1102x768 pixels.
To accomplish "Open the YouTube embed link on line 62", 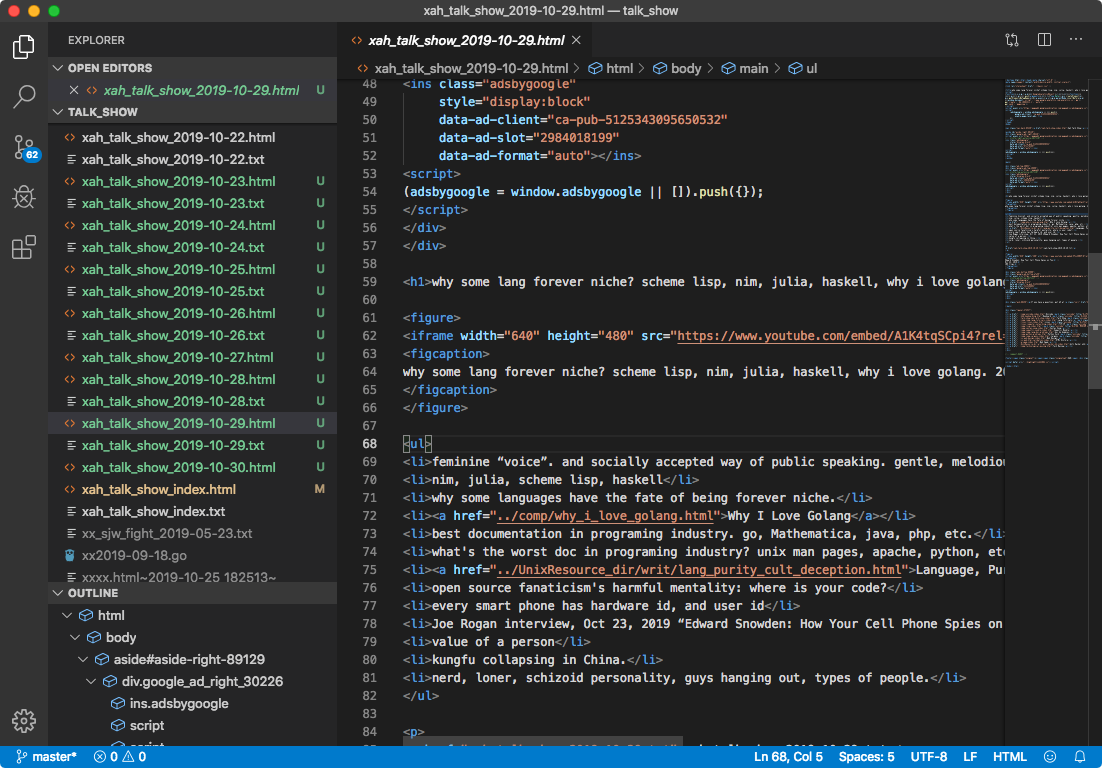I will click(x=840, y=336).
